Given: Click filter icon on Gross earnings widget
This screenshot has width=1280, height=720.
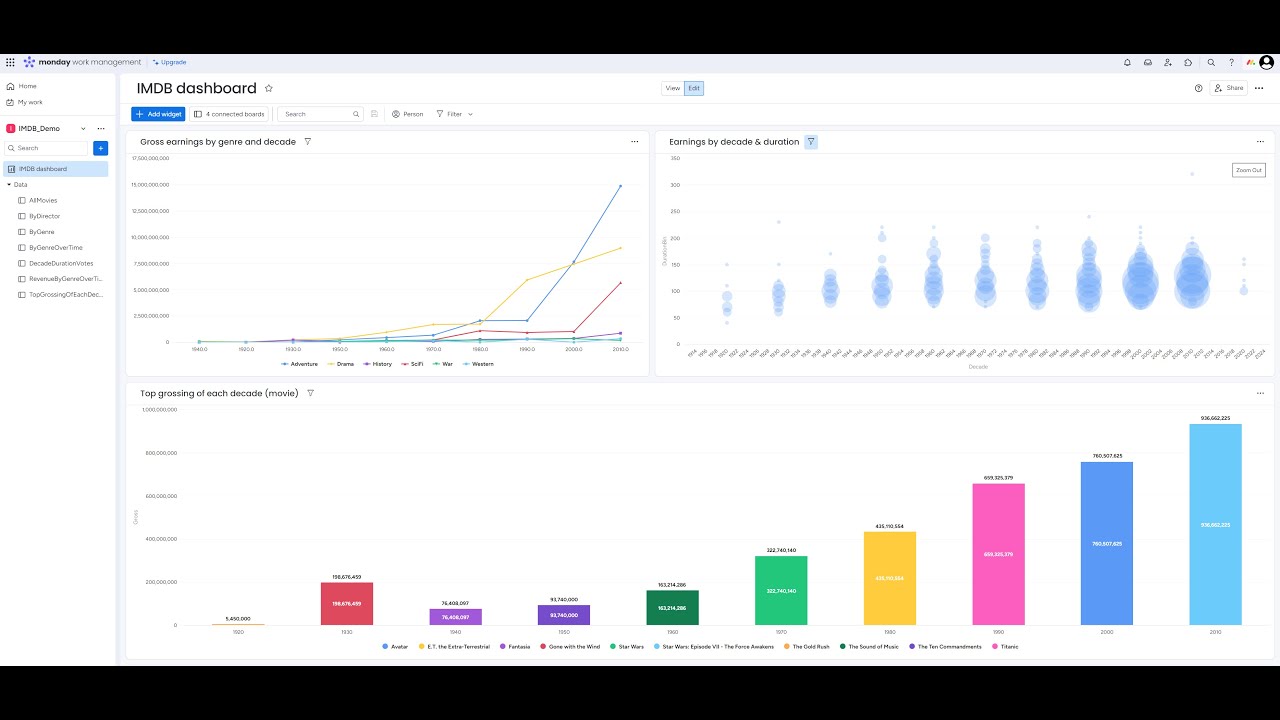Looking at the screenshot, I should point(307,142).
